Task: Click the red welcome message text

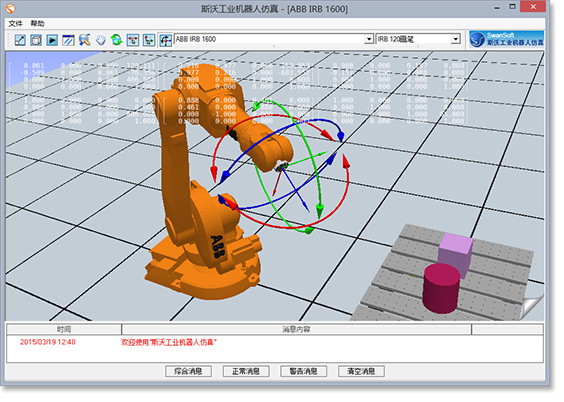Action: coord(169,342)
